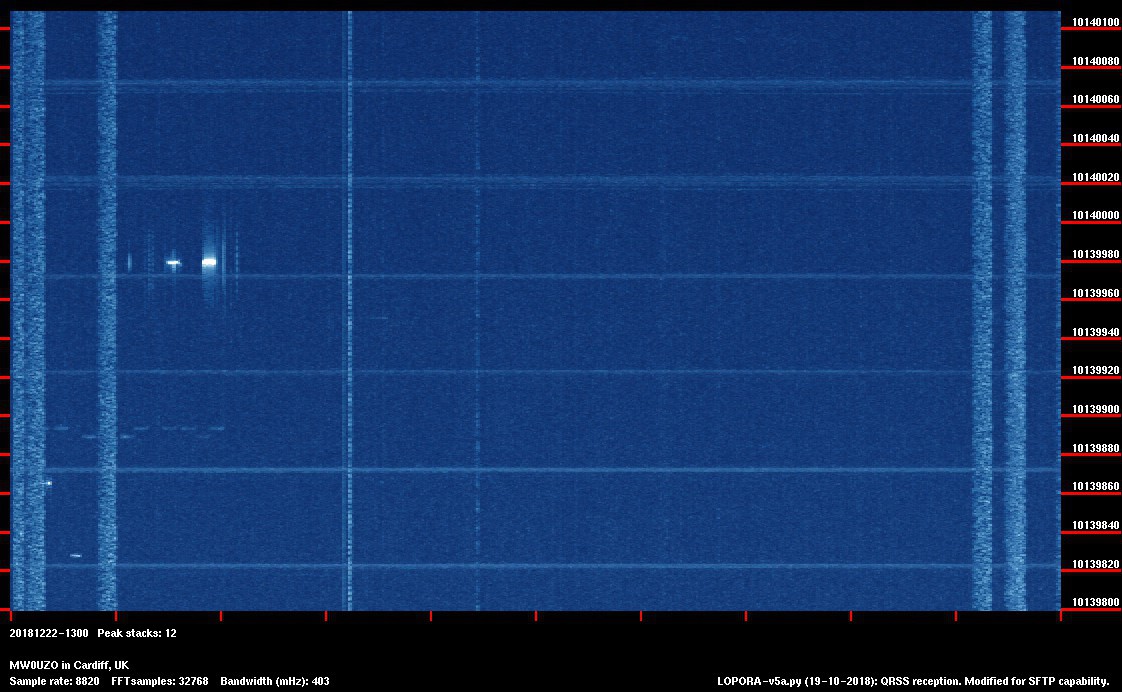Click the 'Peak stacks: 12' text
The image size is (1122, 692).
[137, 633]
